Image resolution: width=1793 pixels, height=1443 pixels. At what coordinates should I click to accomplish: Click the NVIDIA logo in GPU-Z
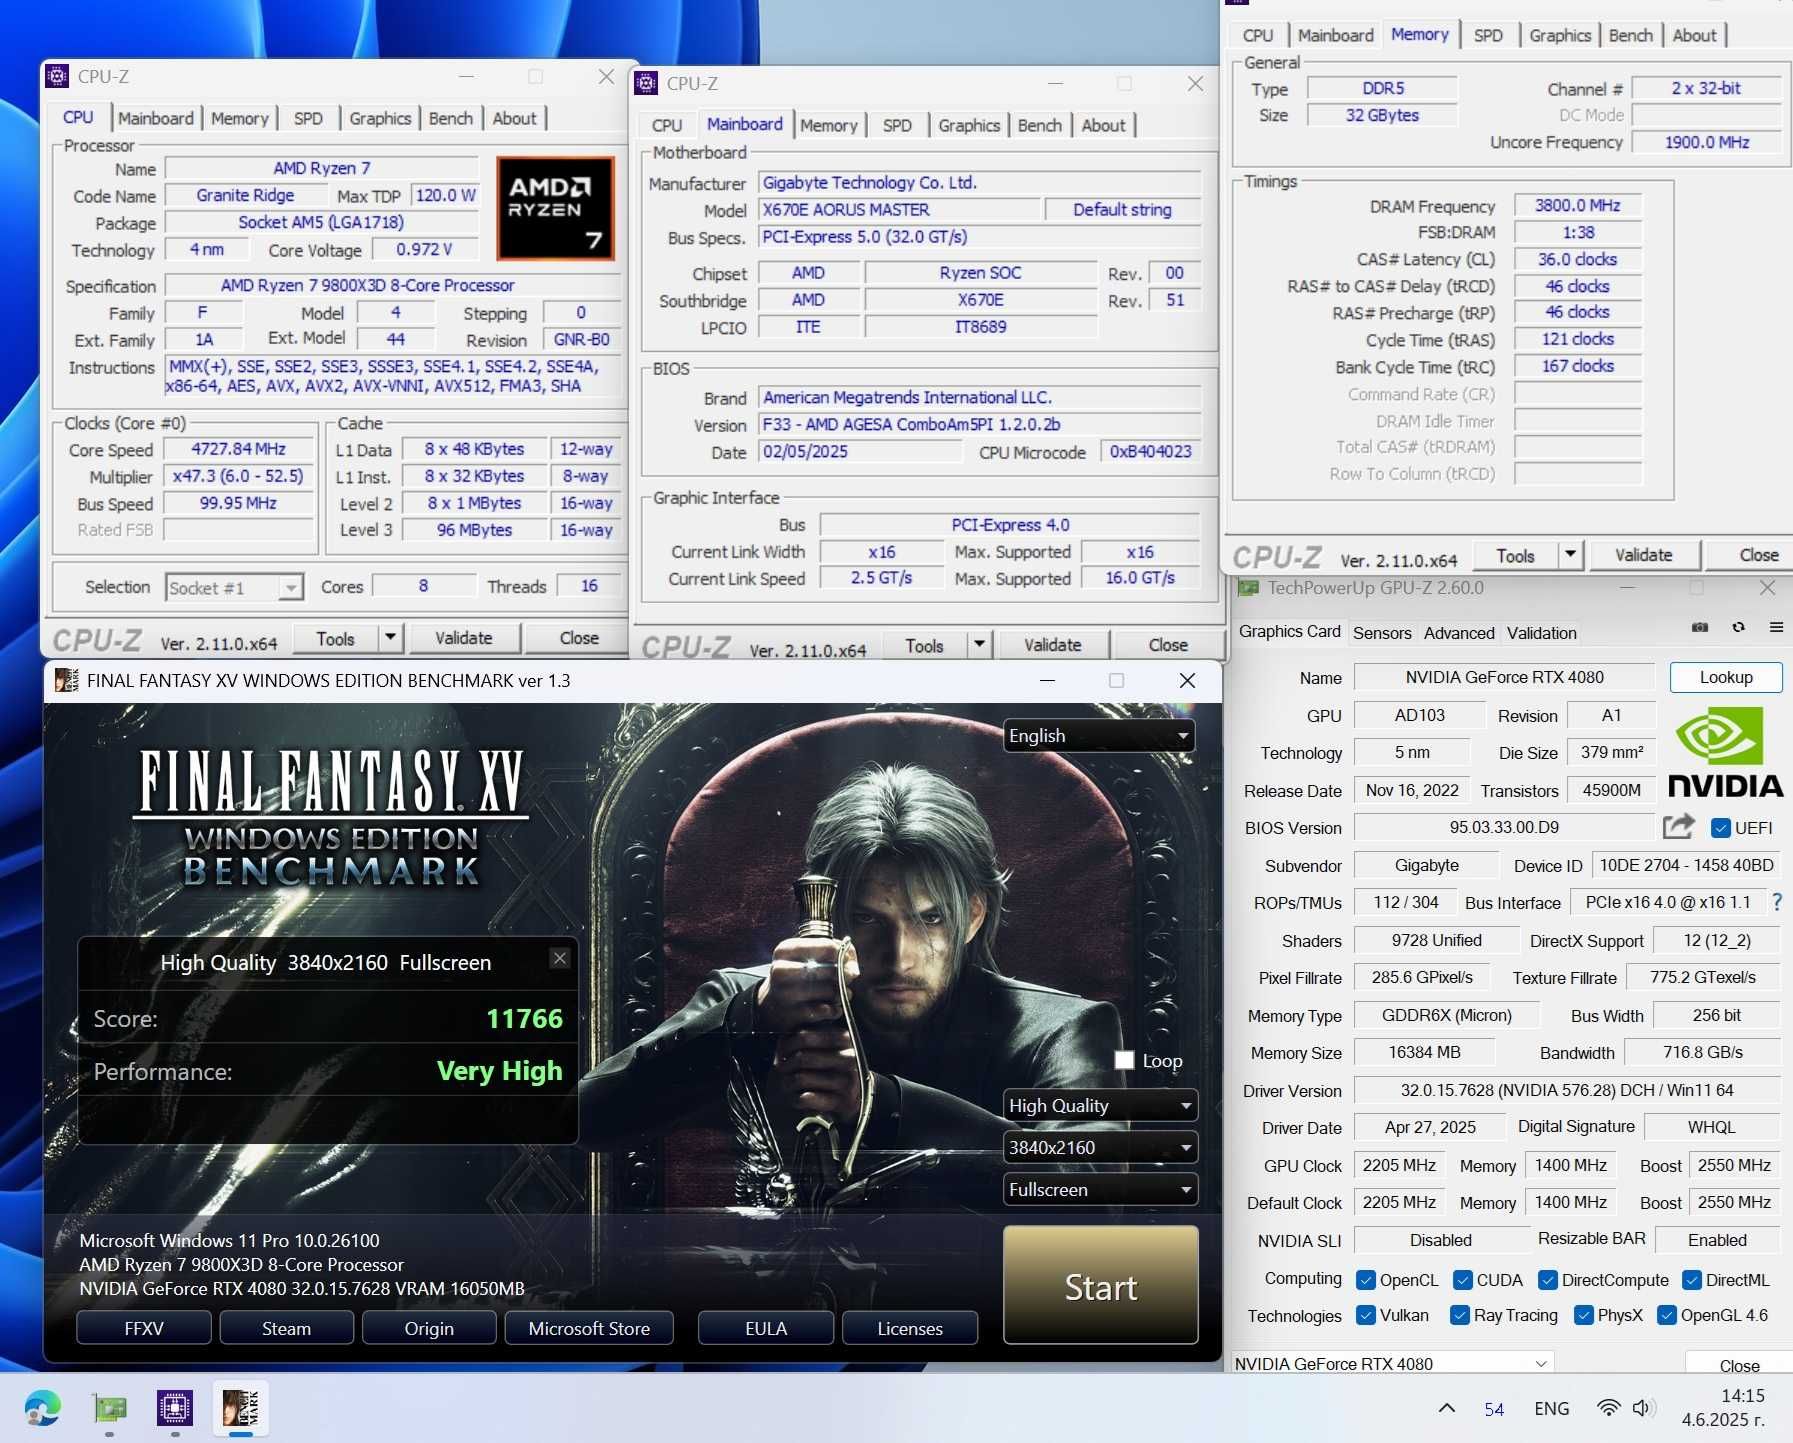pyautogui.click(x=1725, y=753)
